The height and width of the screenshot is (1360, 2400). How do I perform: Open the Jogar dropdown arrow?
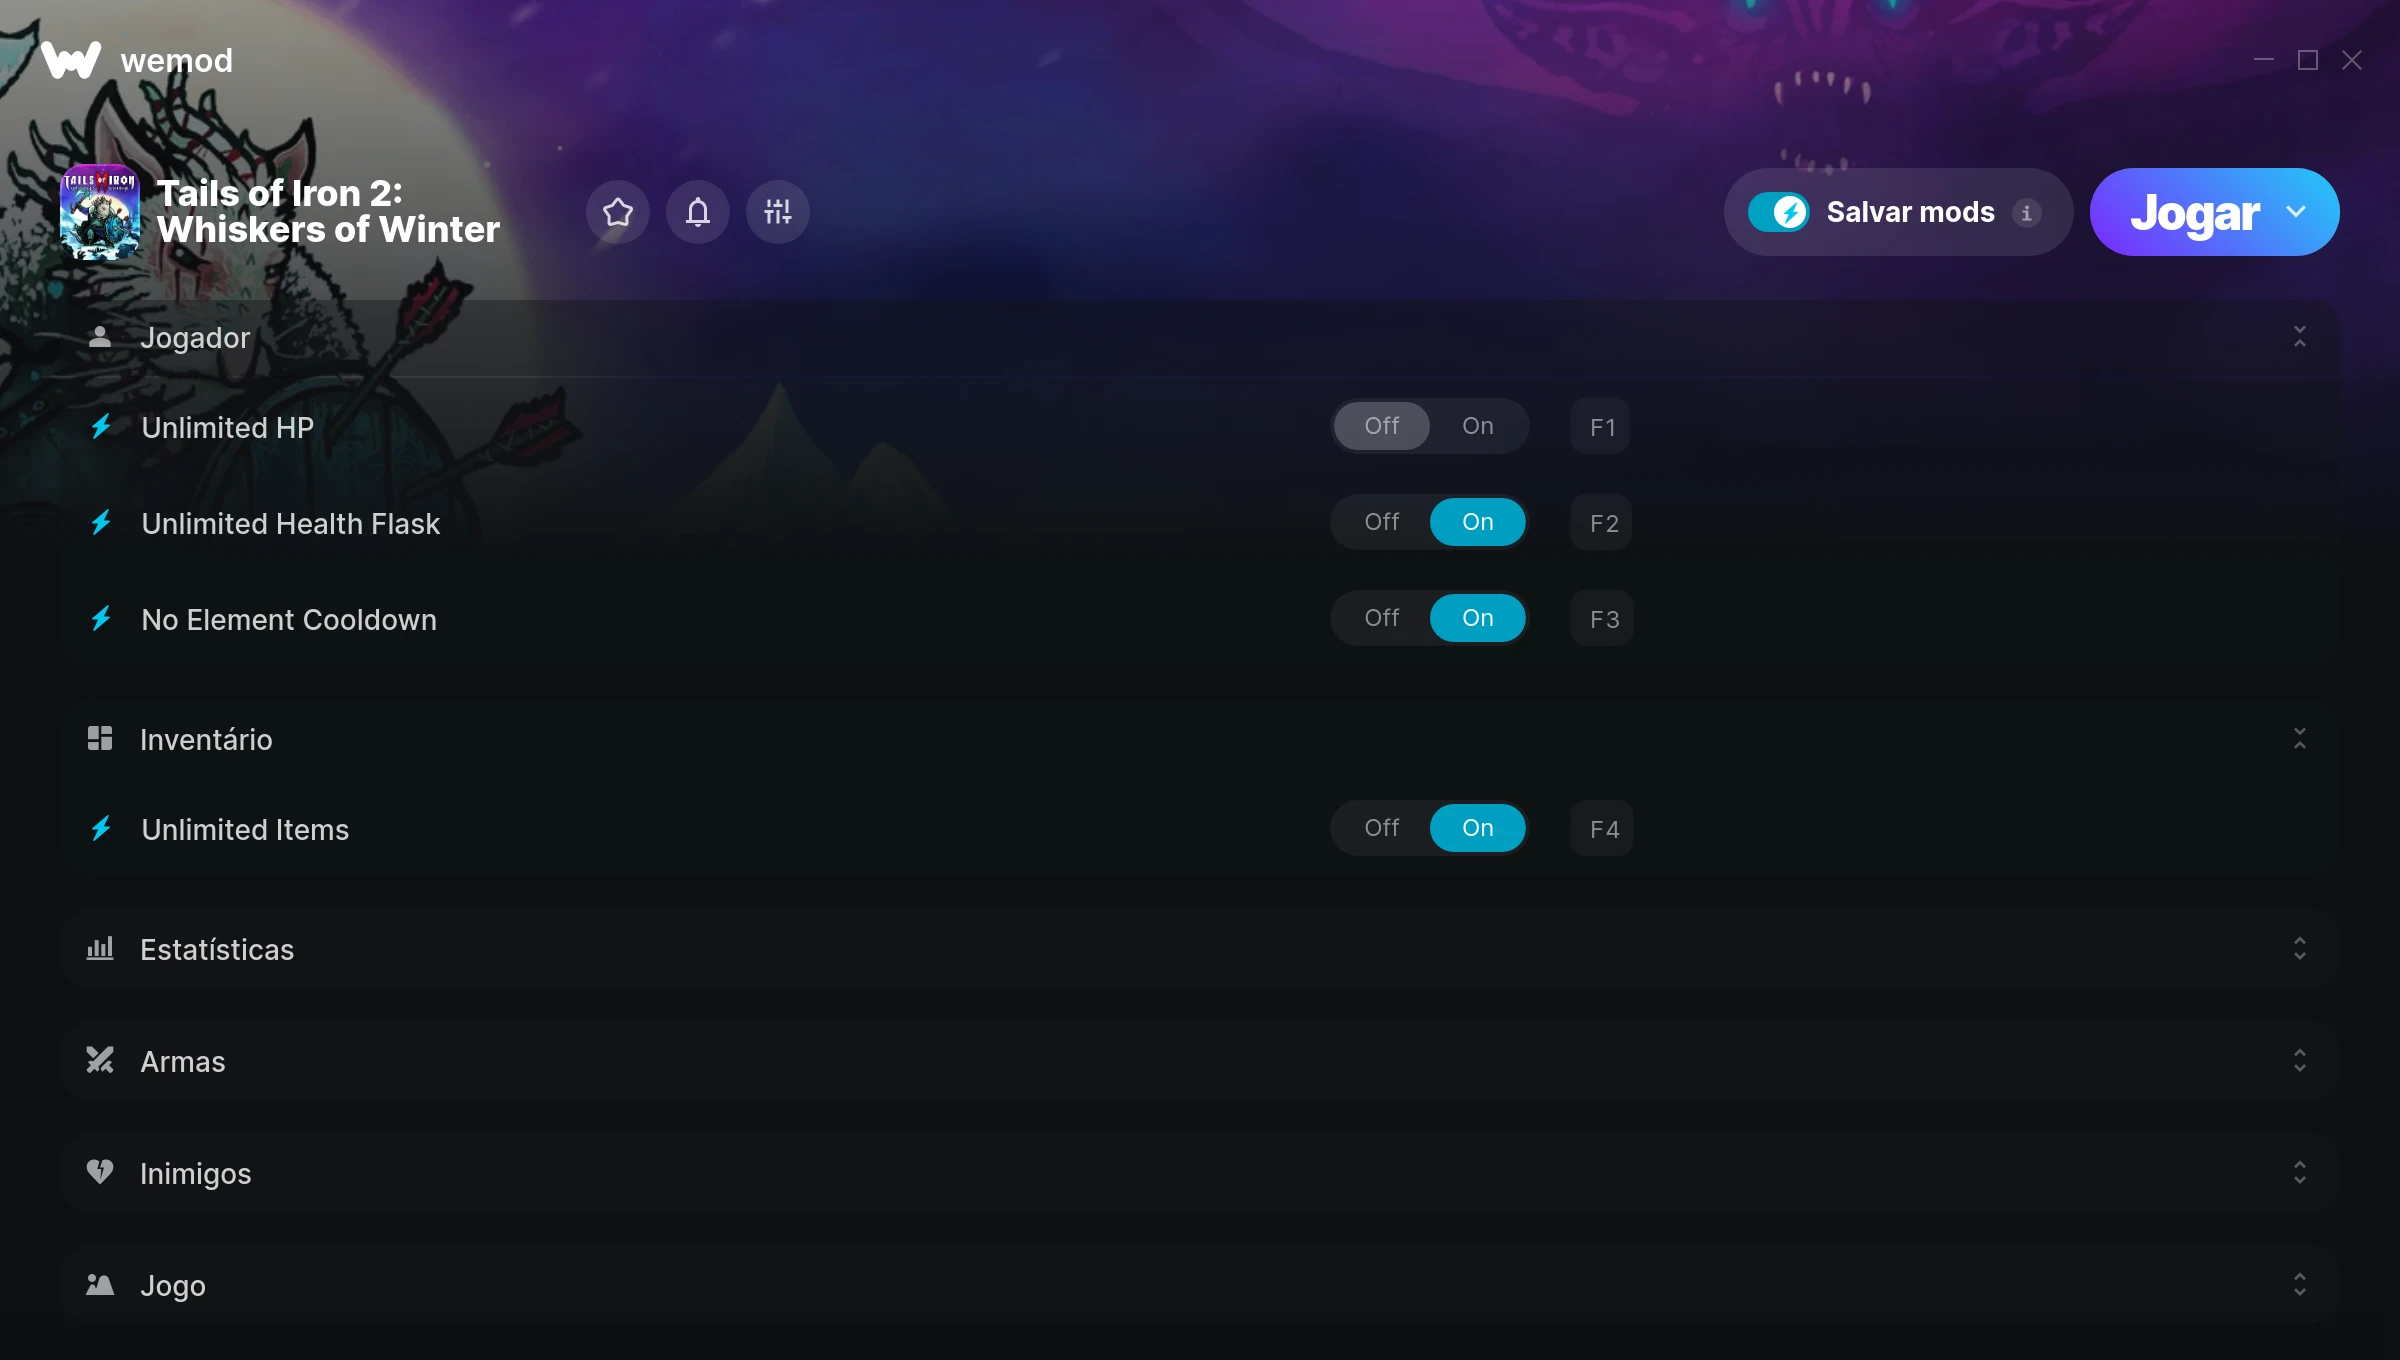tap(2296, 212)
